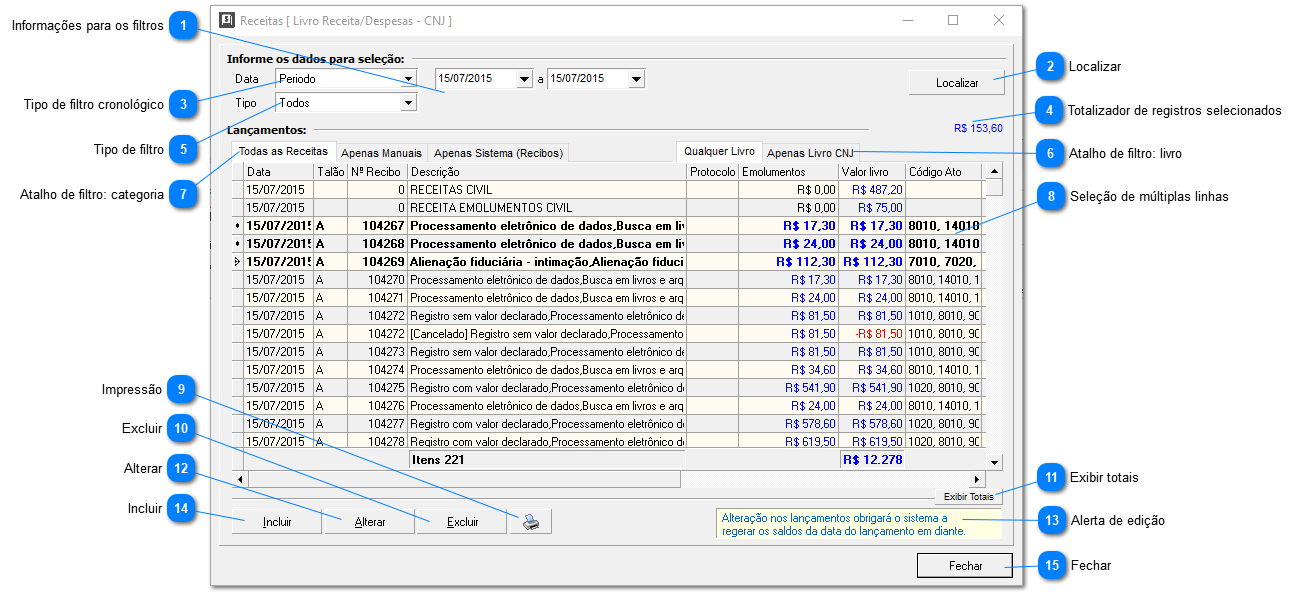Click the Excluir button
The width and height of the screenshot is (1298, 595).
(462, 521)
